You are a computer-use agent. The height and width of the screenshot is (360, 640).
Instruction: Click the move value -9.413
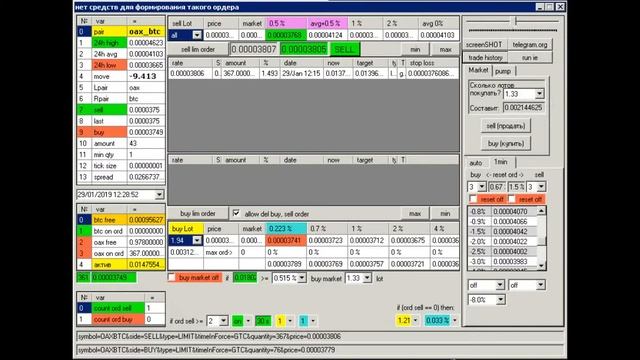tap(146, 76)
